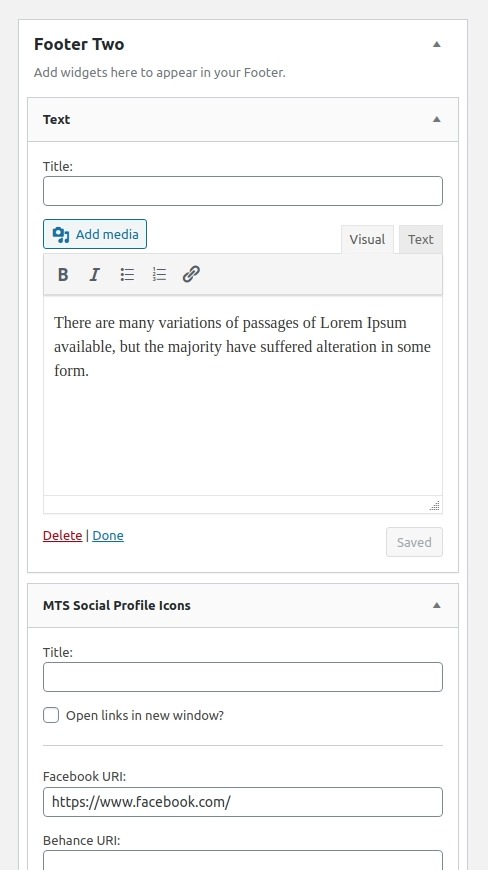
Task: Insert a bulleted list
Action: (127, 274)
